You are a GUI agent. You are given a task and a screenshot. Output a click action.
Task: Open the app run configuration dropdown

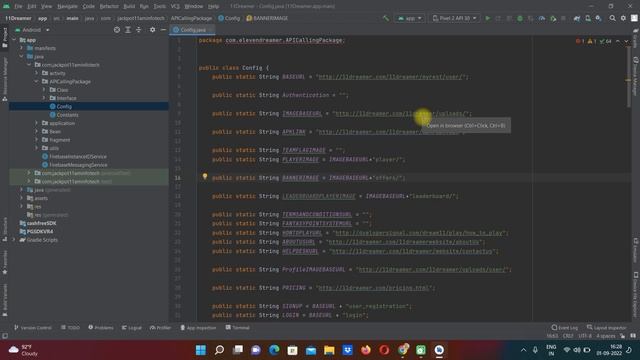point(409,18)
